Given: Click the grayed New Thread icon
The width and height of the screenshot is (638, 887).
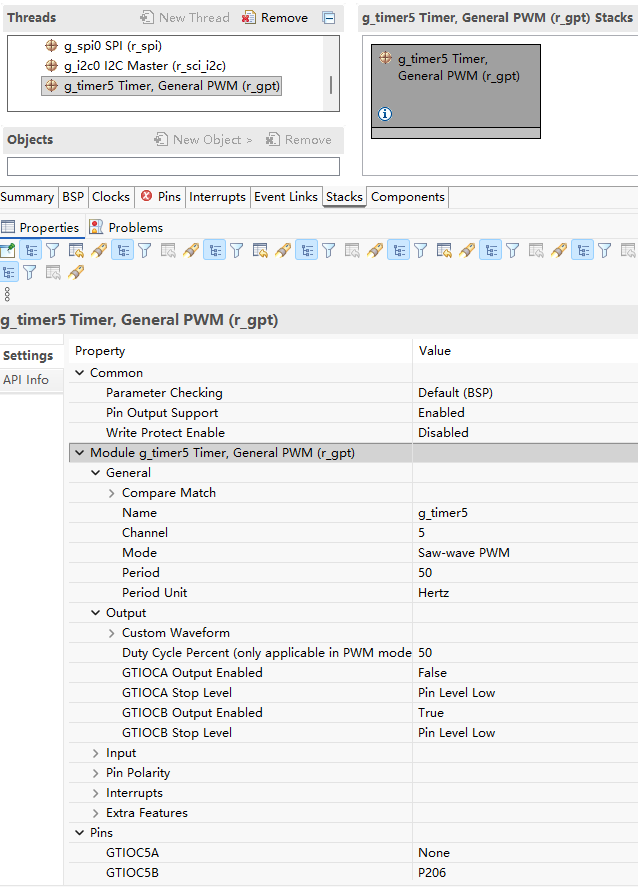Looking at the screenshot, I should coord(146,18).
